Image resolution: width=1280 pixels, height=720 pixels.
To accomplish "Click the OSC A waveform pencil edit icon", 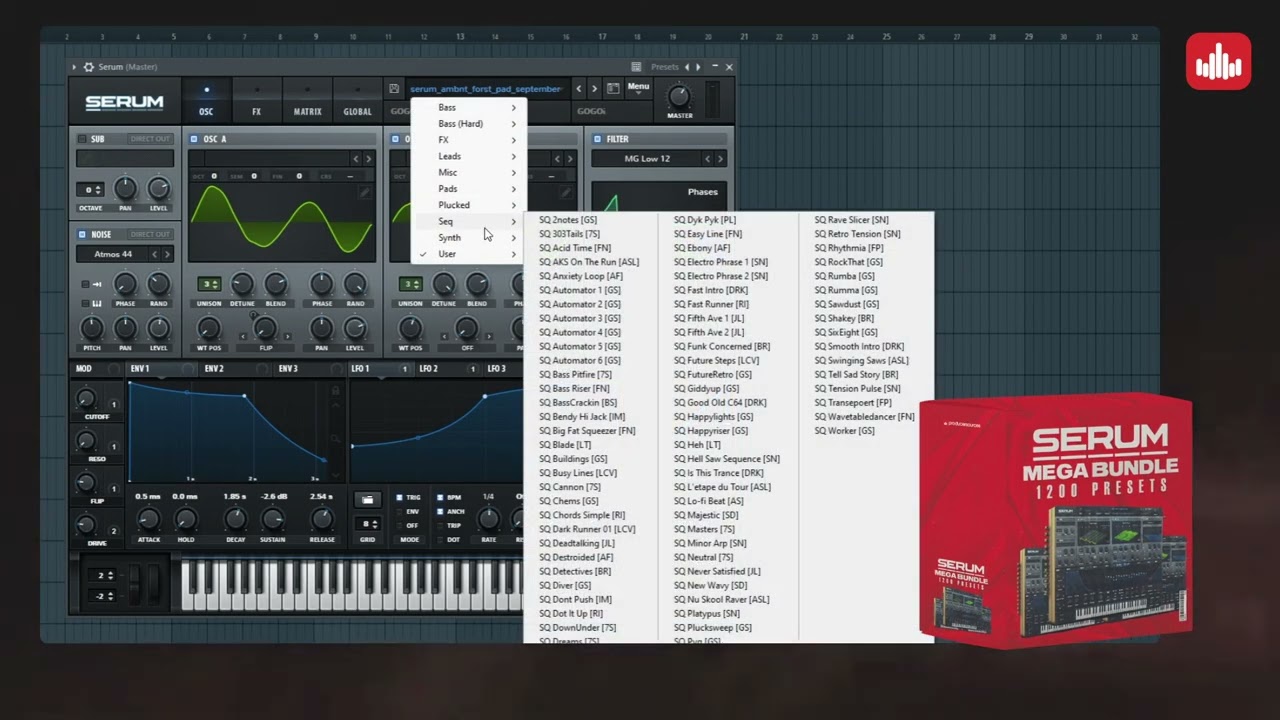I will [365, 193].
